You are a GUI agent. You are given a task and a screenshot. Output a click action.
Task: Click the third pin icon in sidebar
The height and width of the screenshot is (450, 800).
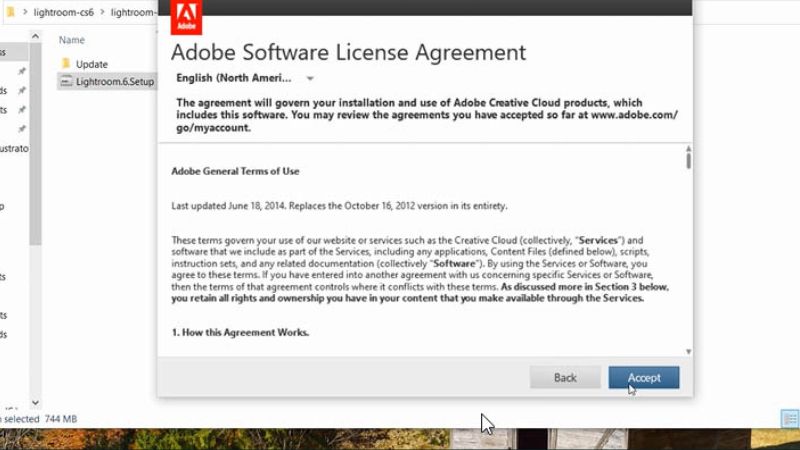[x=22, y=110]
